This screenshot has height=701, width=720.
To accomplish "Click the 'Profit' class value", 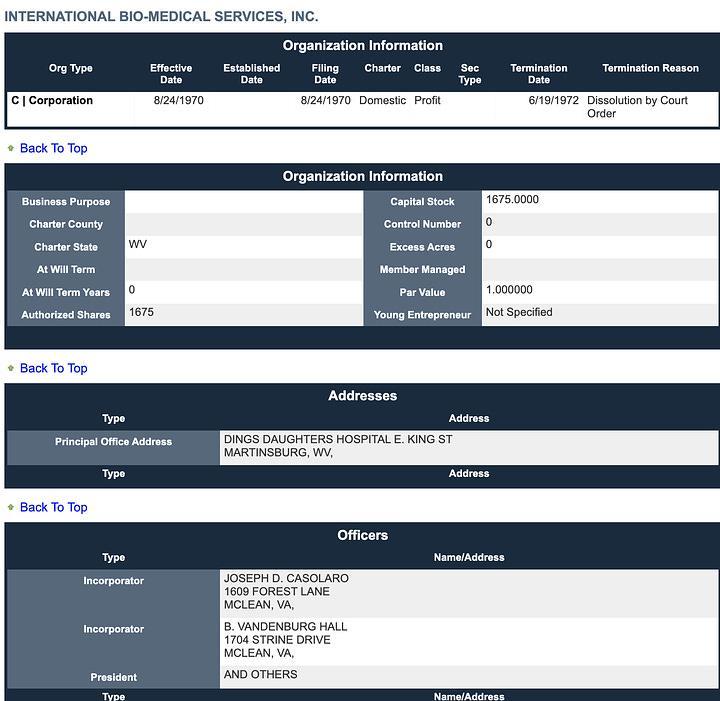I will coord(427,101).
